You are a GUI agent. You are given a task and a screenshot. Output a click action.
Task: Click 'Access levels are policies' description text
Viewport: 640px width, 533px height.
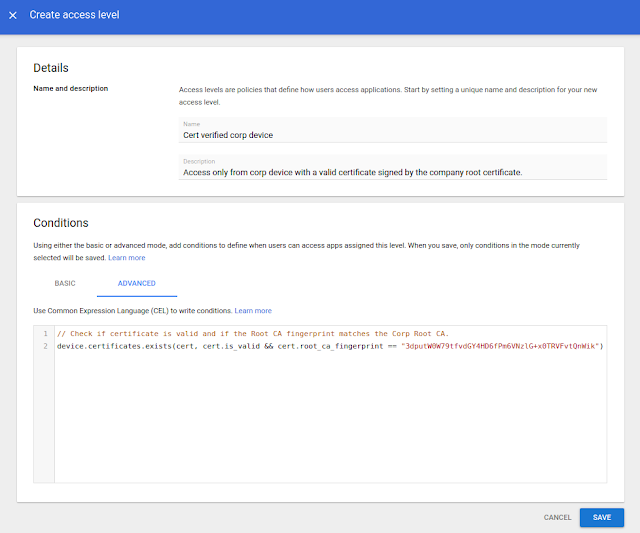point(388,96)
